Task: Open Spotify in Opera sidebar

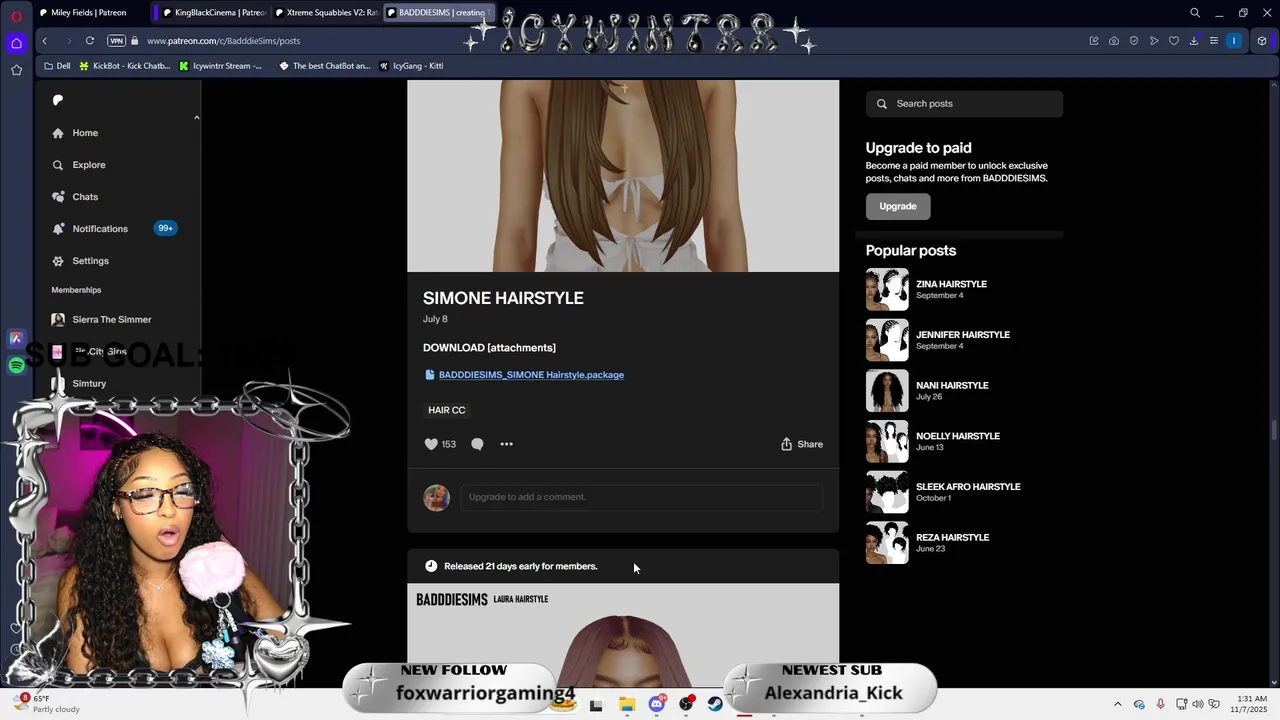Action: pos(16,366)
